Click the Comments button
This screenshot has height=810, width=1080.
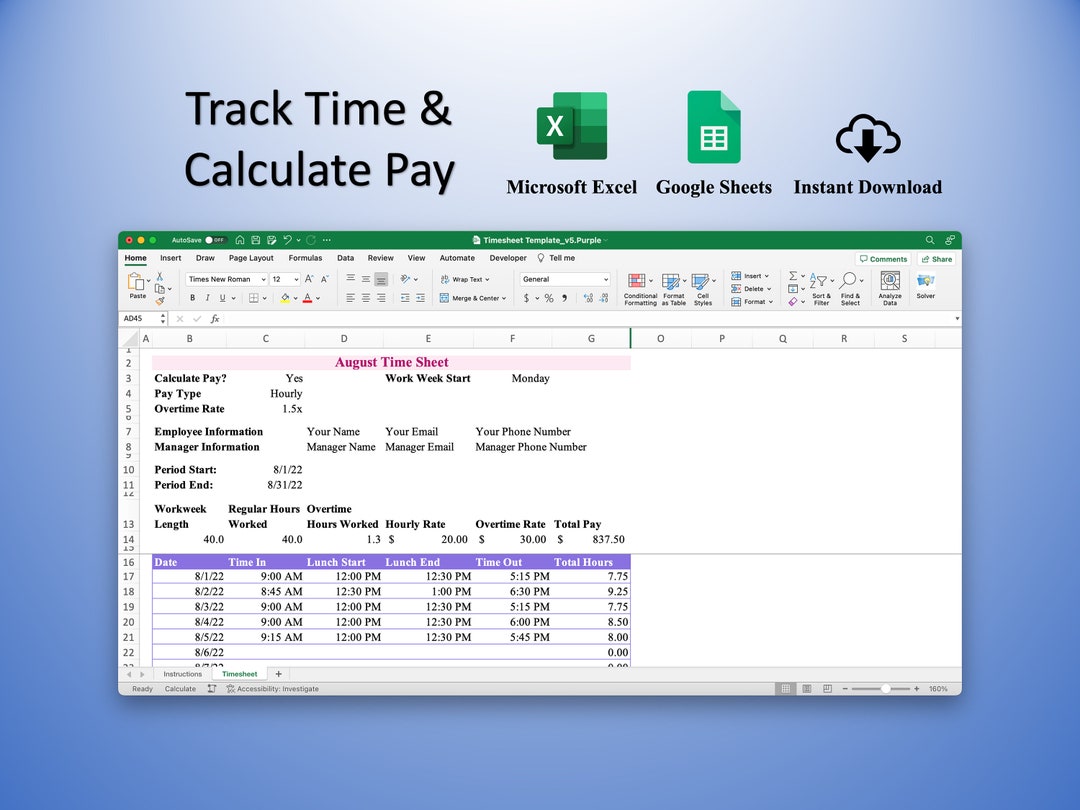click(x=883, y=259)
